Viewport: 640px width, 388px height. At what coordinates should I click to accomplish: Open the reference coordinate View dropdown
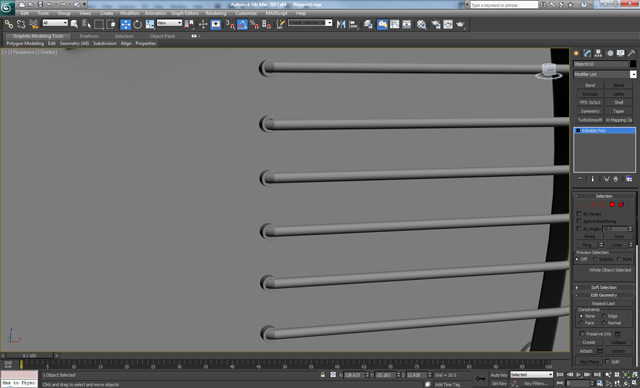pyautogui.click(x=169, y=23)
